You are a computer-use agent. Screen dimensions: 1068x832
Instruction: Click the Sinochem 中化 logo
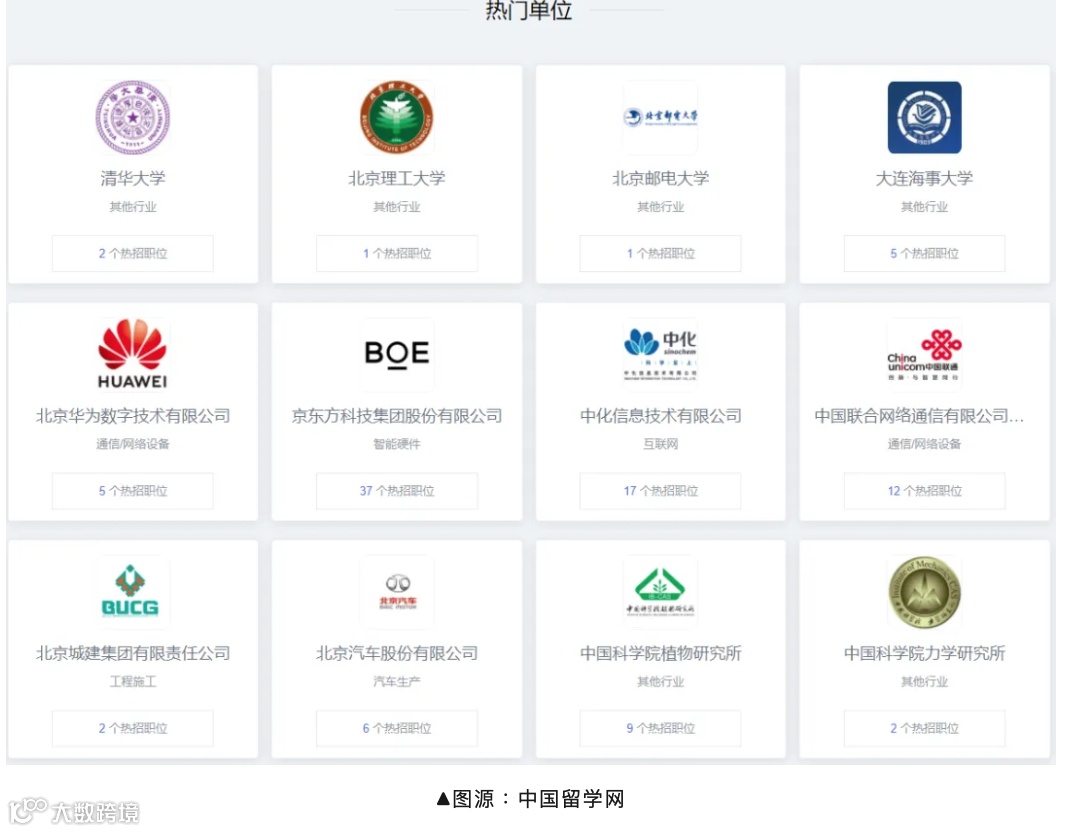point(660,354)
